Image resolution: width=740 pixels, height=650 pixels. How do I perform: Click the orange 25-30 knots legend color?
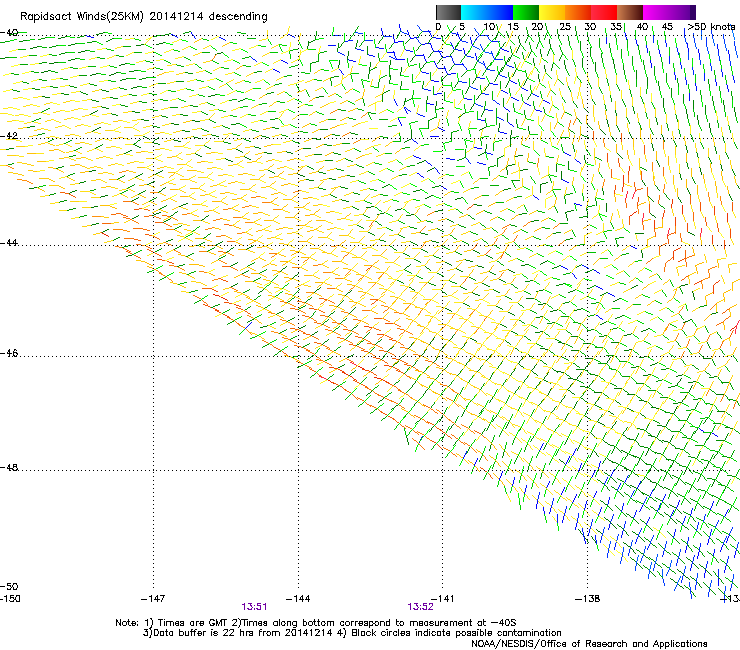578,12
